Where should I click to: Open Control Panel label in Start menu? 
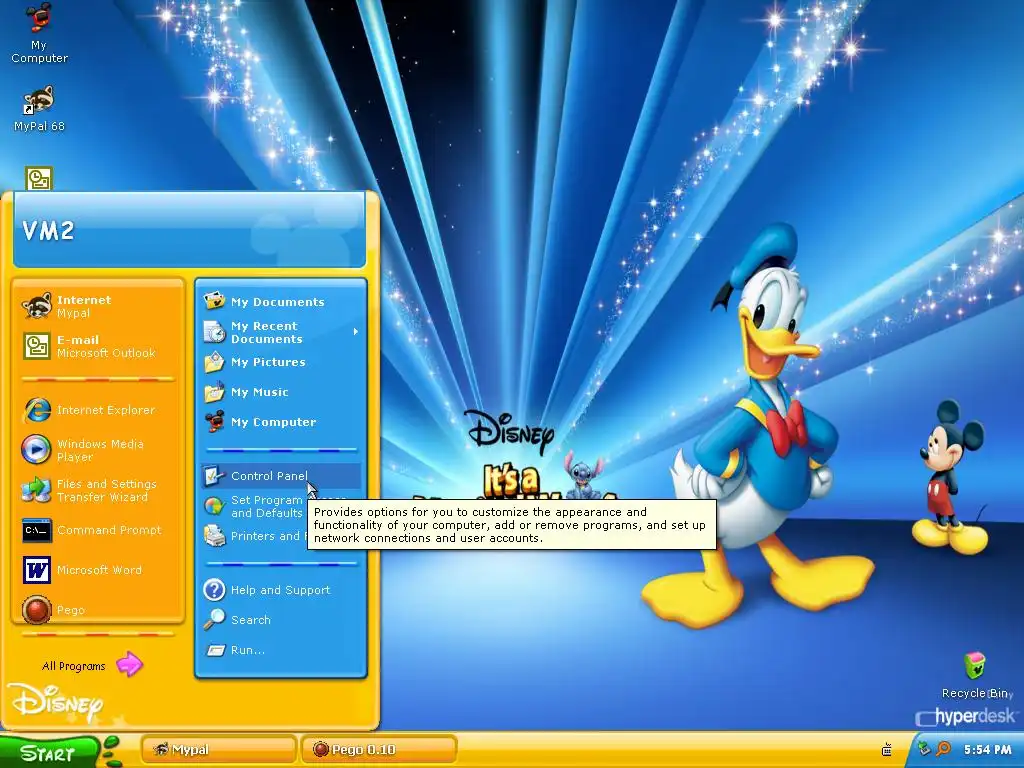pyautogui.click(x=269, y=476)
